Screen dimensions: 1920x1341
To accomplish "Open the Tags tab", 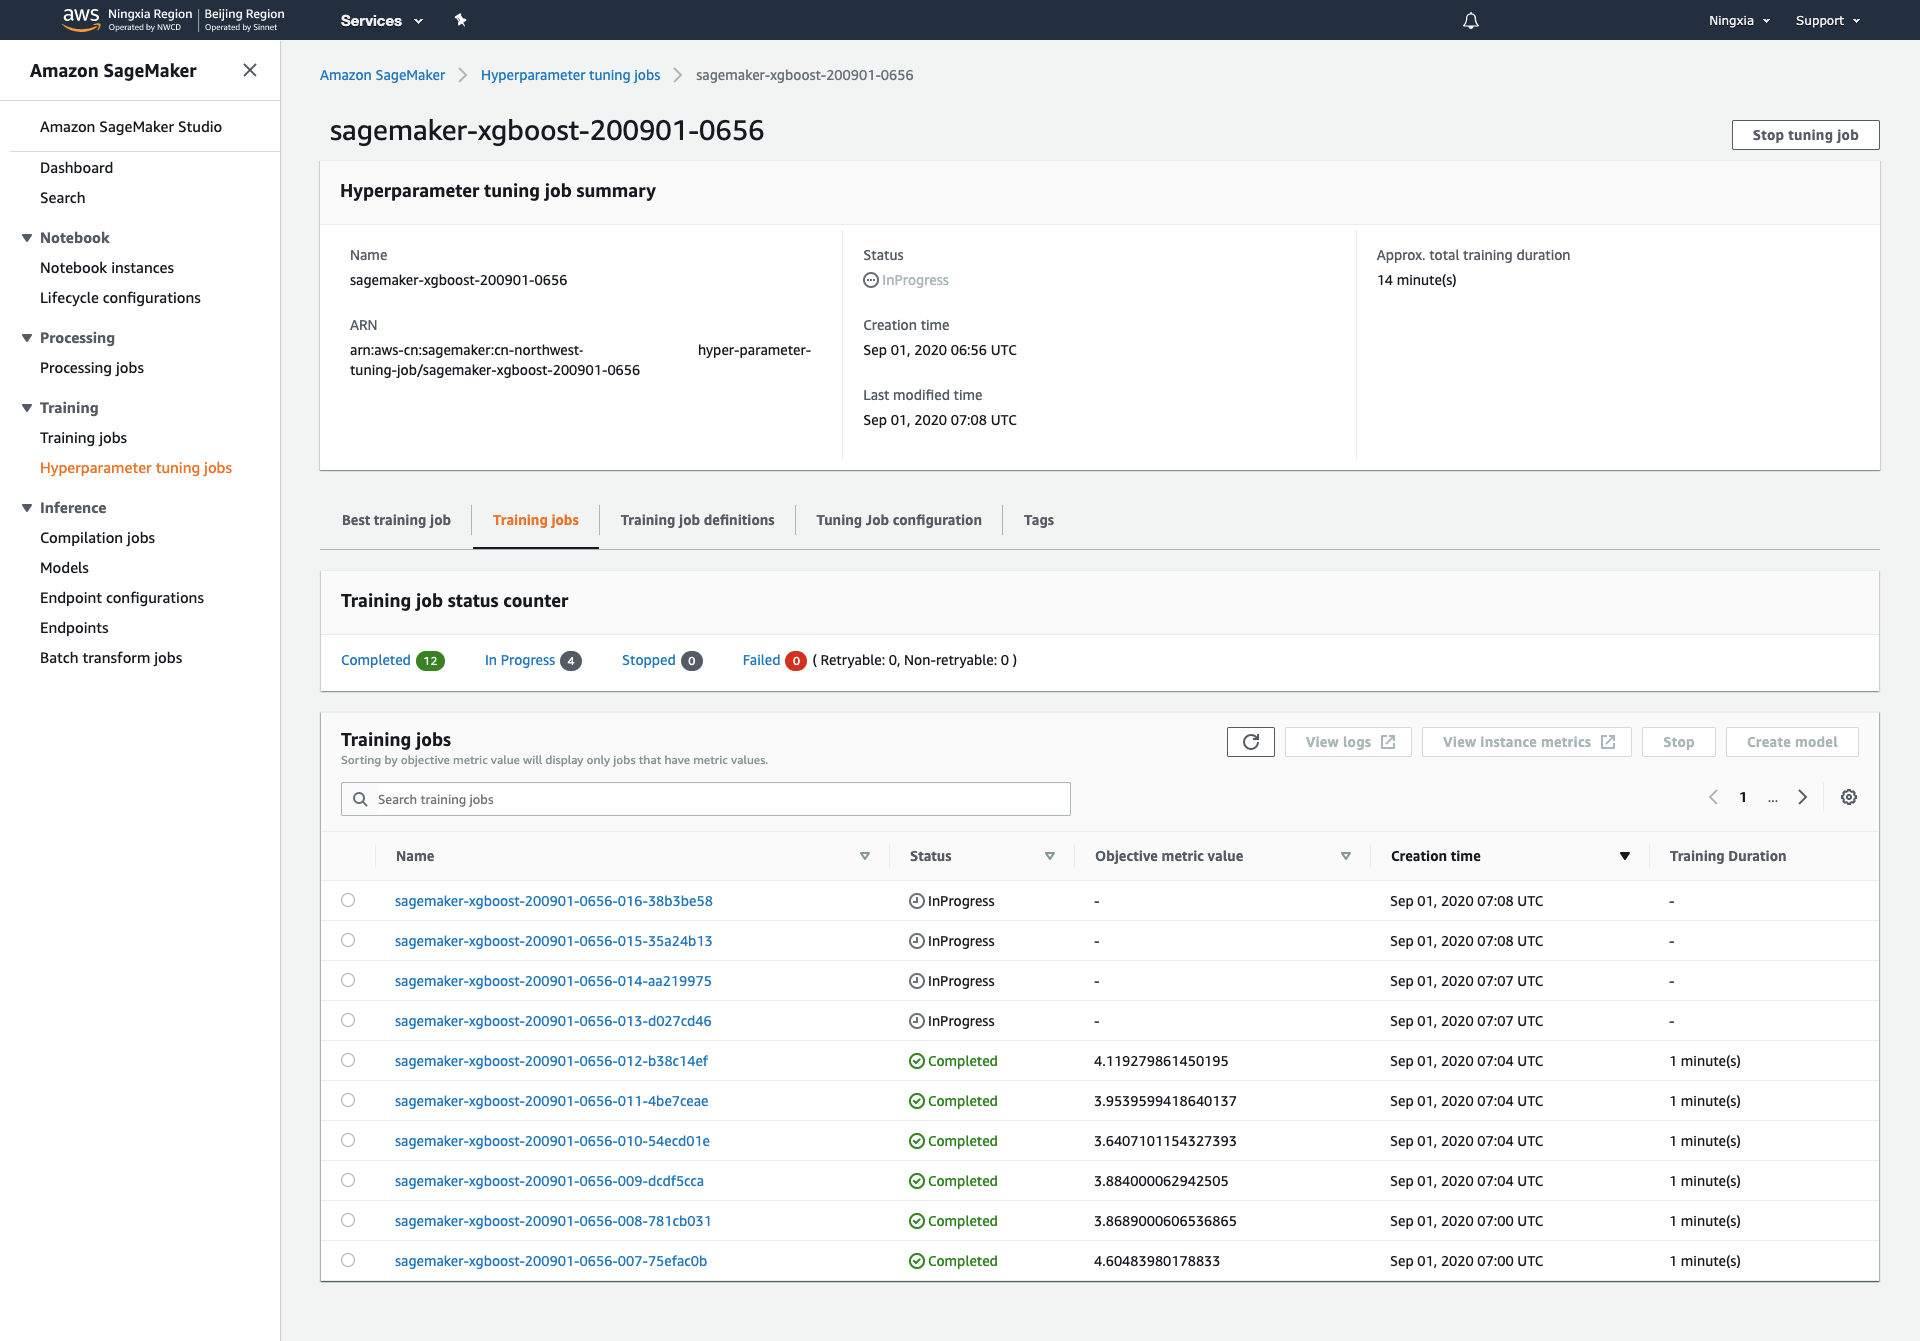I will pos(1038,520).
